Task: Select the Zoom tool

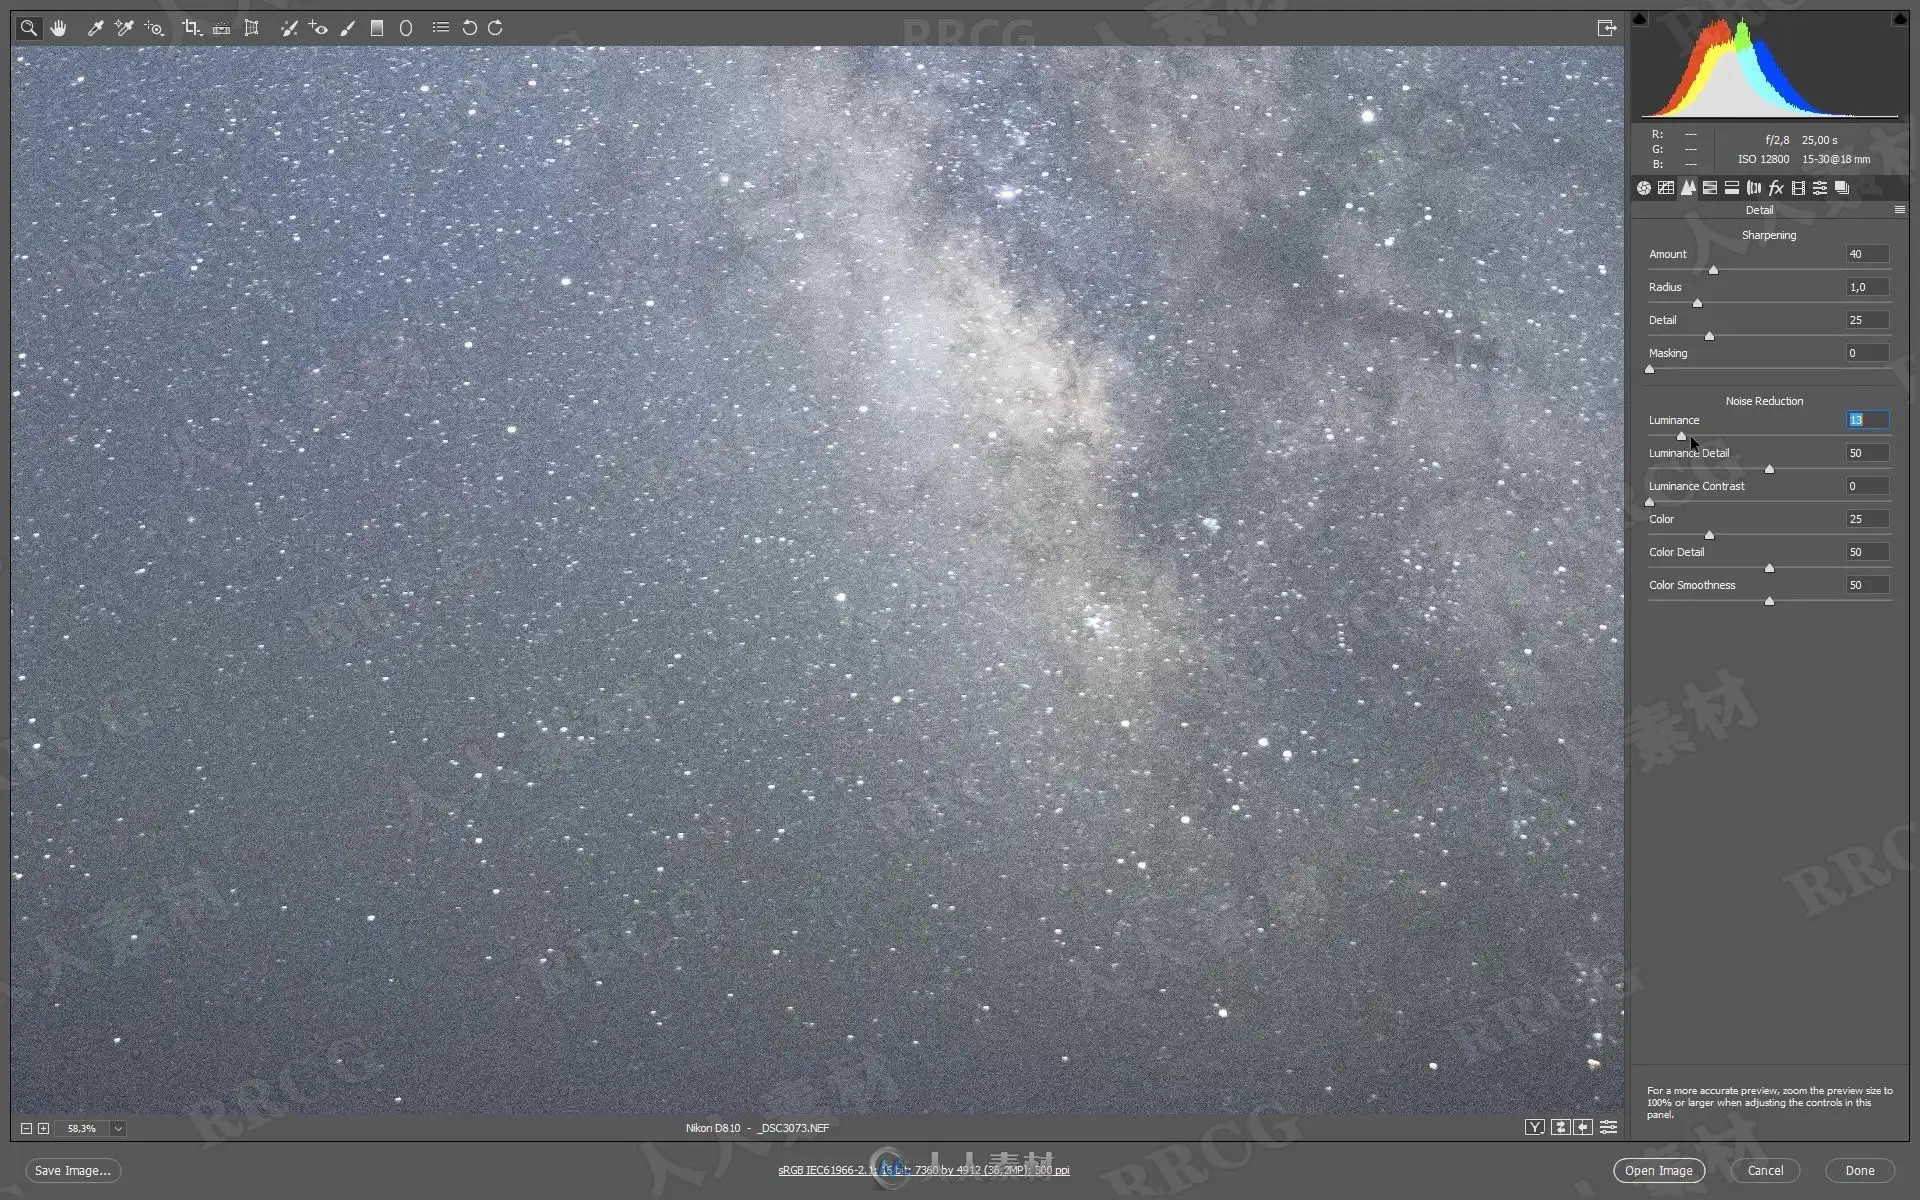Action: [x=29, y=28]
